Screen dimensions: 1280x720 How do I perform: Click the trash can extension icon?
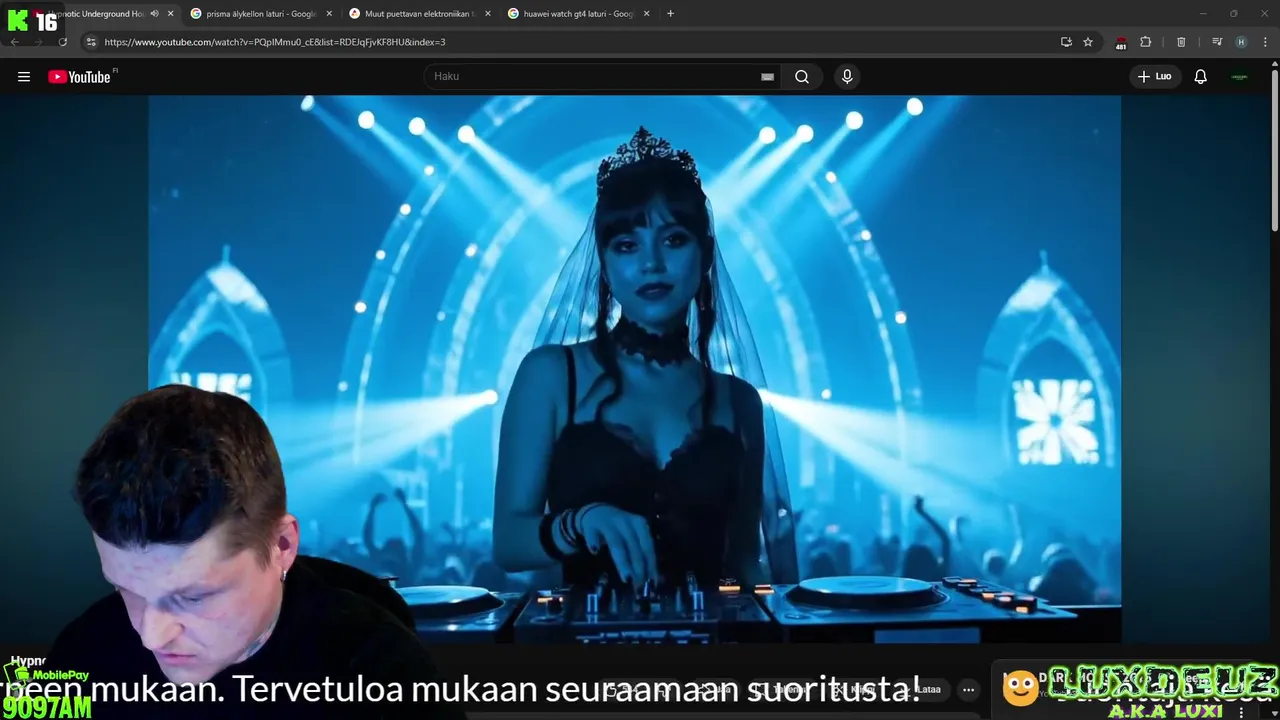(x=1181, y=42)
